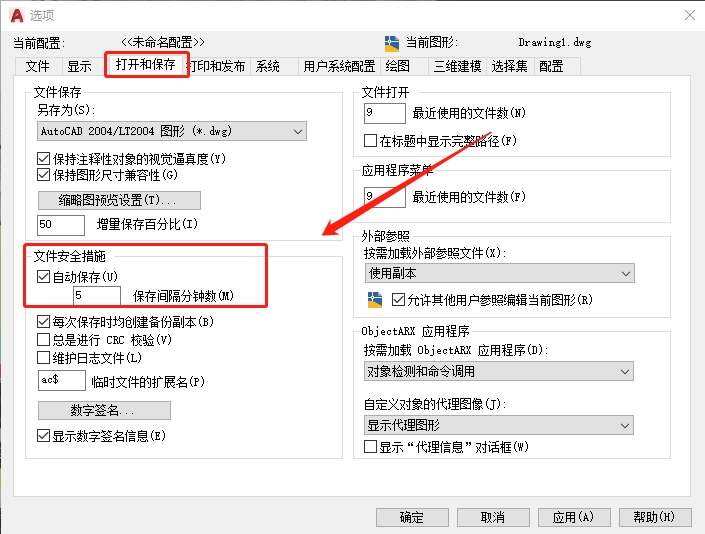Enable 在标题中显示完整路径 checkbox
Image resolution: width=705 pixels, height=534 pixels.
coord(370,141)
